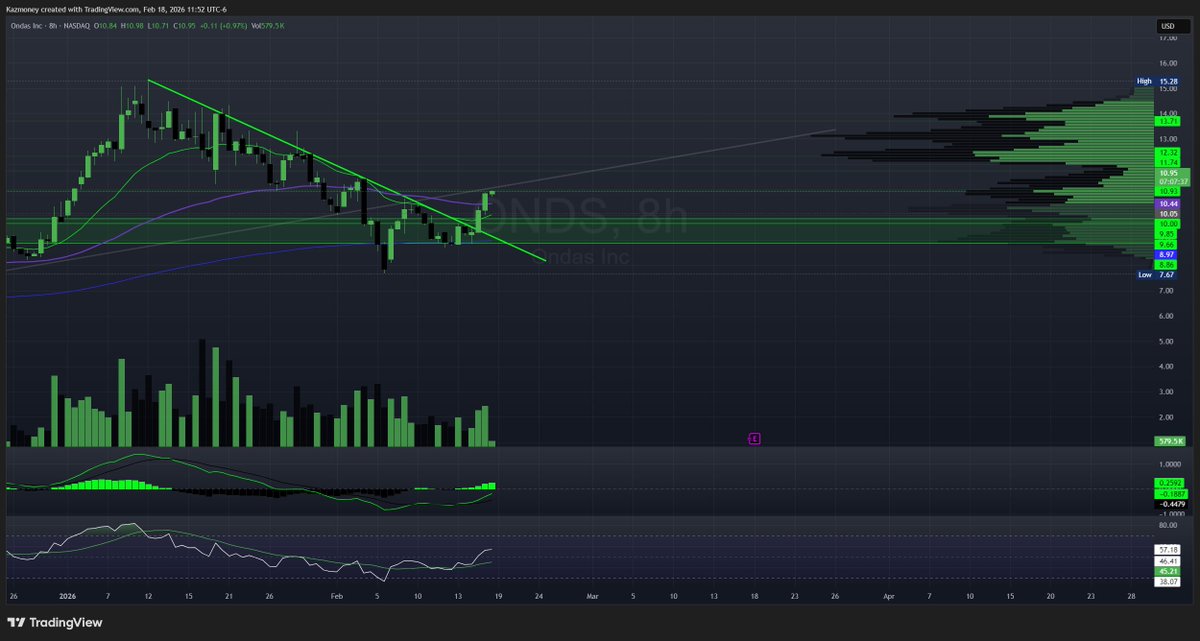Click the Low 7.67 price label
The width and height of the screenshot is (1200, 641).
(1157, 274)
